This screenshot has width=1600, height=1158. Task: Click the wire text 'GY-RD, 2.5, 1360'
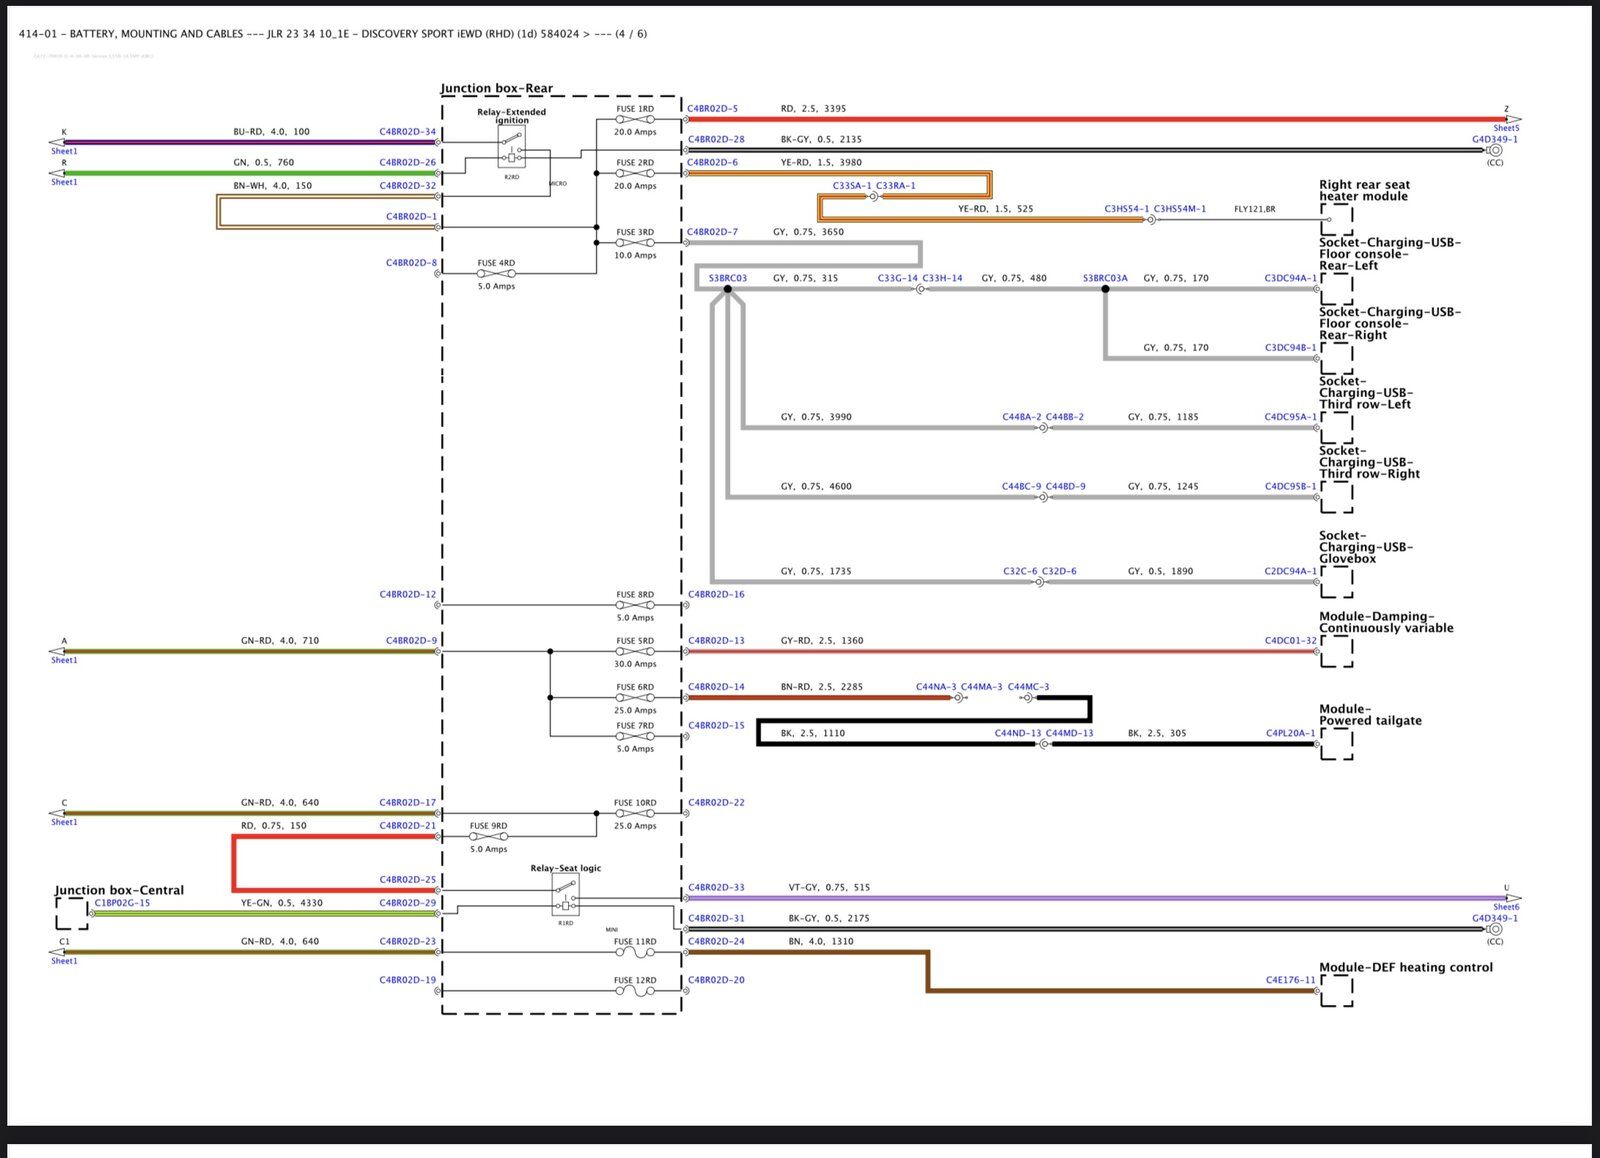tap(822, 641)
